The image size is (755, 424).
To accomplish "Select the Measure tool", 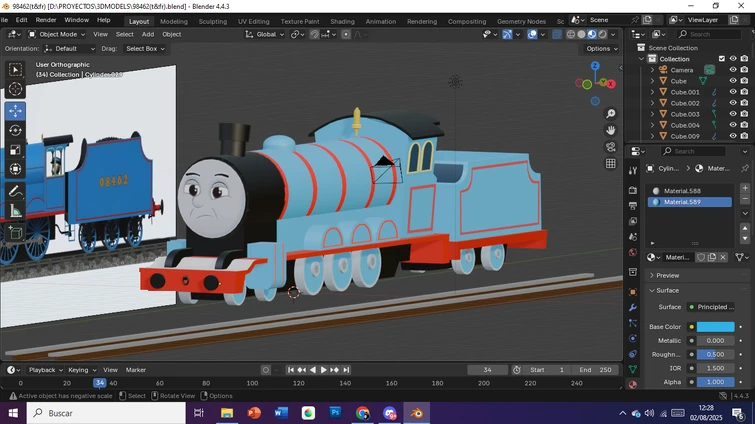I will 15,211.
